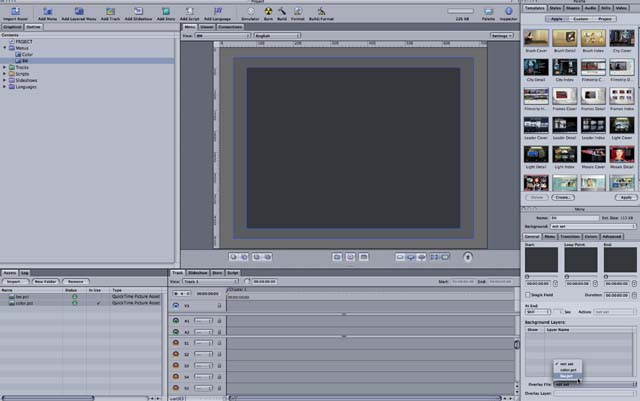Collapse the Menus folder in the outline
This screenshot has width=640, height=401.
pos(5,48)
